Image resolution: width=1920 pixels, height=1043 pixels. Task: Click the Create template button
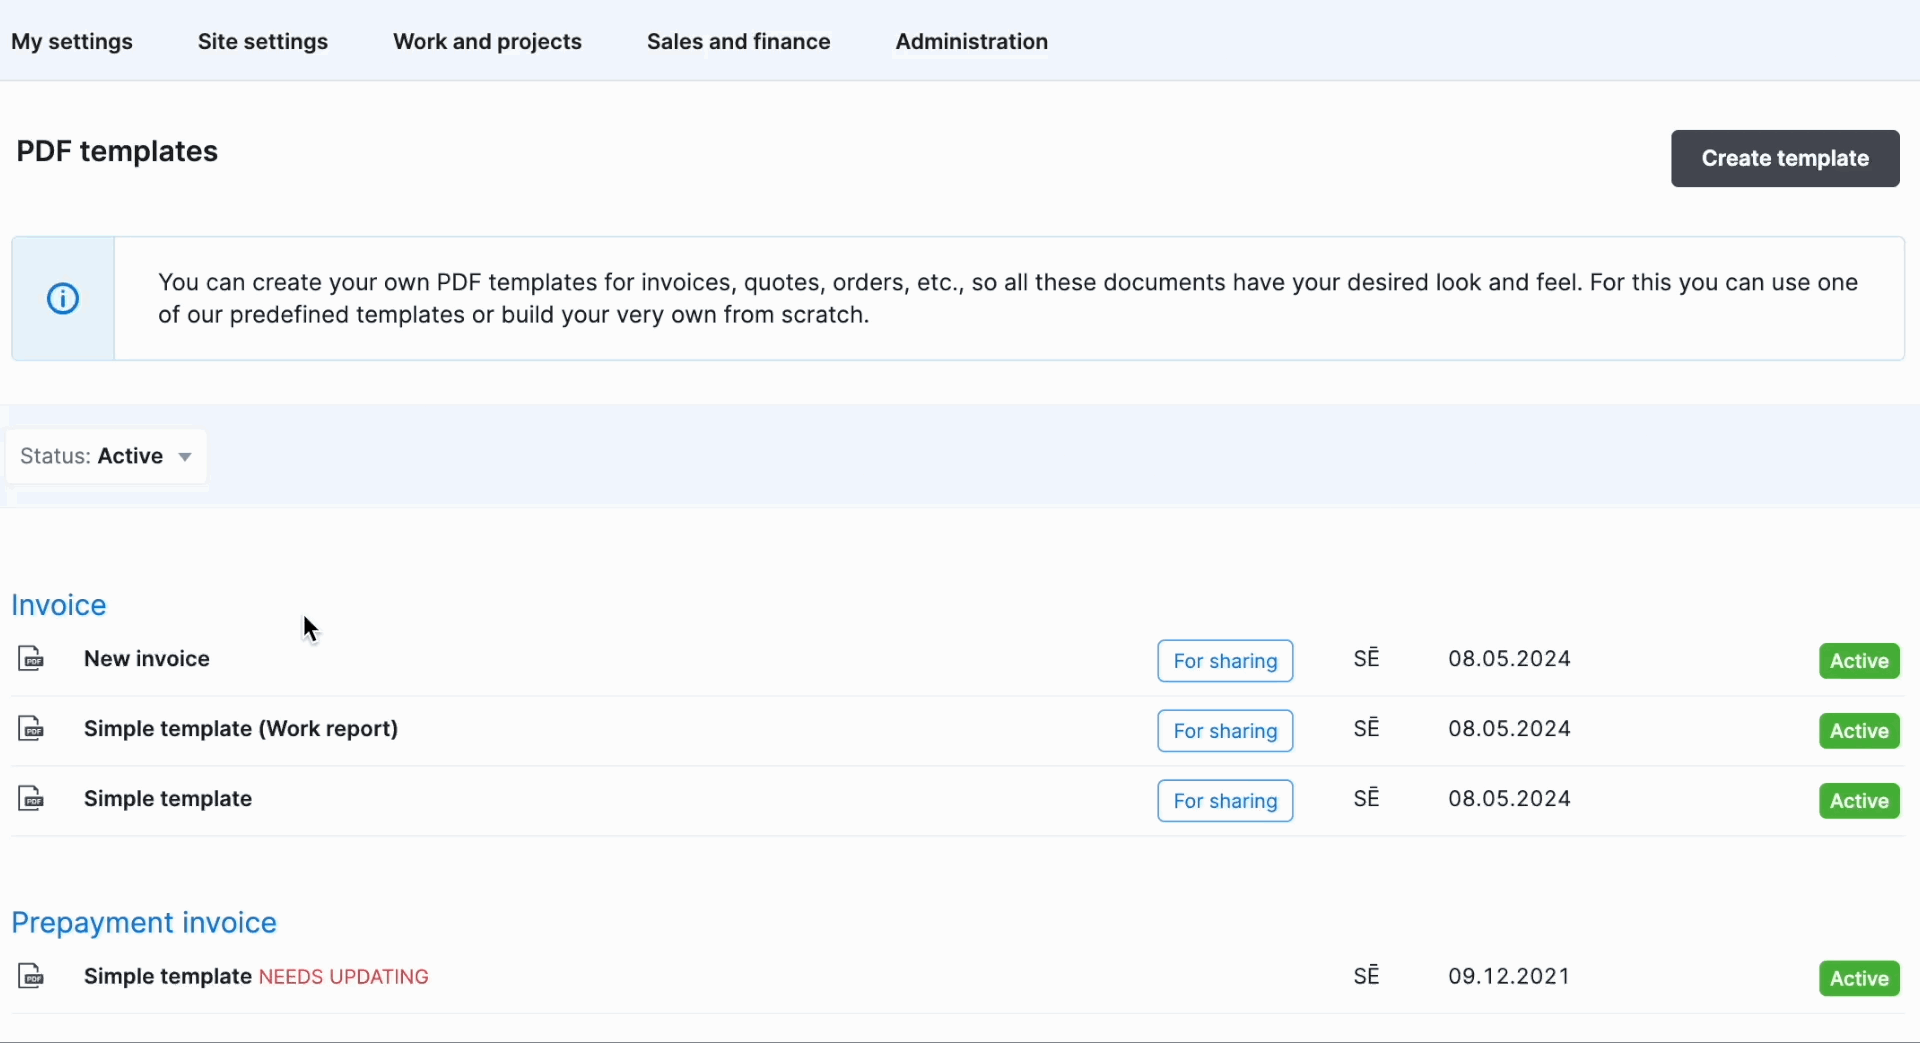[x=1785, y=158]
